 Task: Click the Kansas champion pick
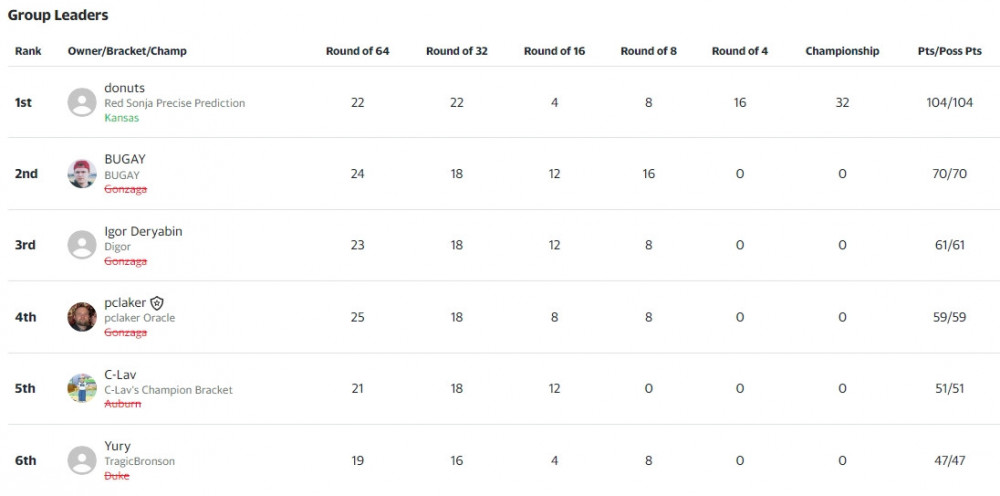click(x=121, y=118)
